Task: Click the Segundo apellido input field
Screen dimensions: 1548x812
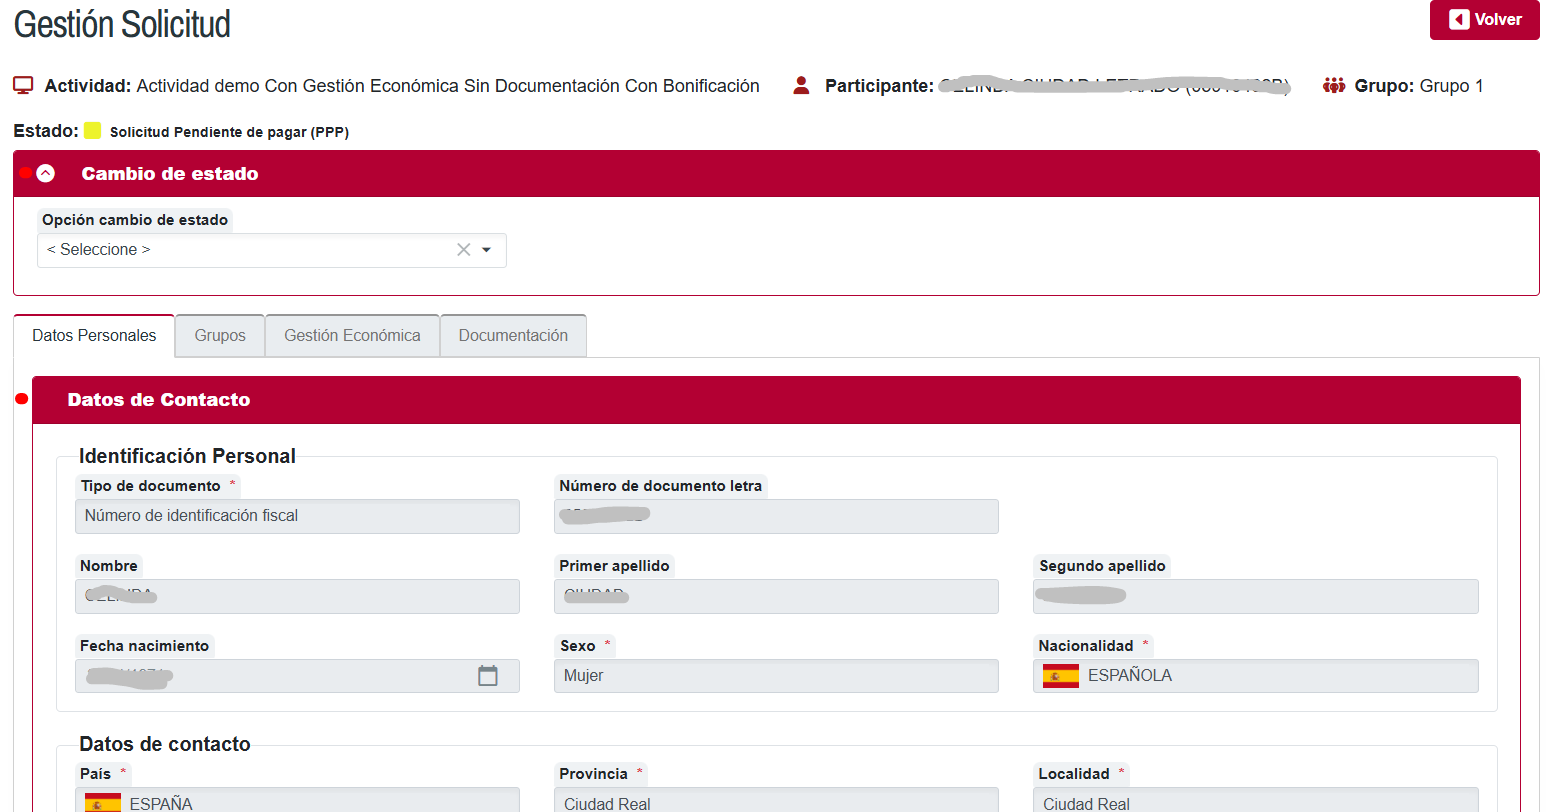Action: 1256,596
